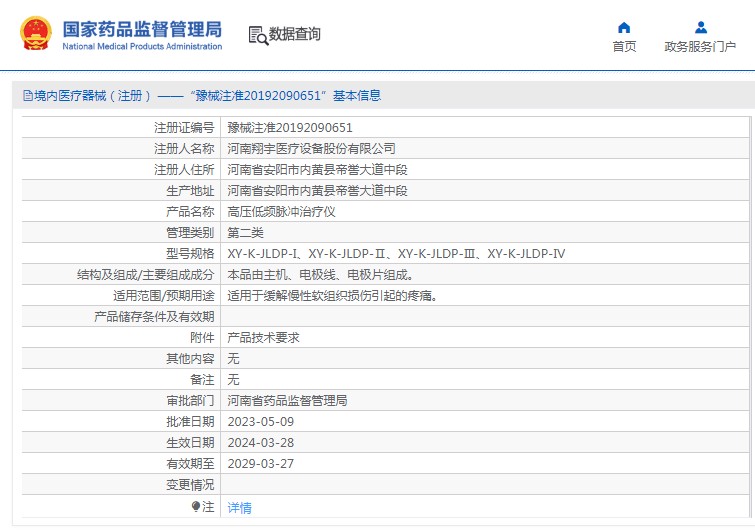Click the 数据查询 label

pyautogui.click(x=295, y=34)
